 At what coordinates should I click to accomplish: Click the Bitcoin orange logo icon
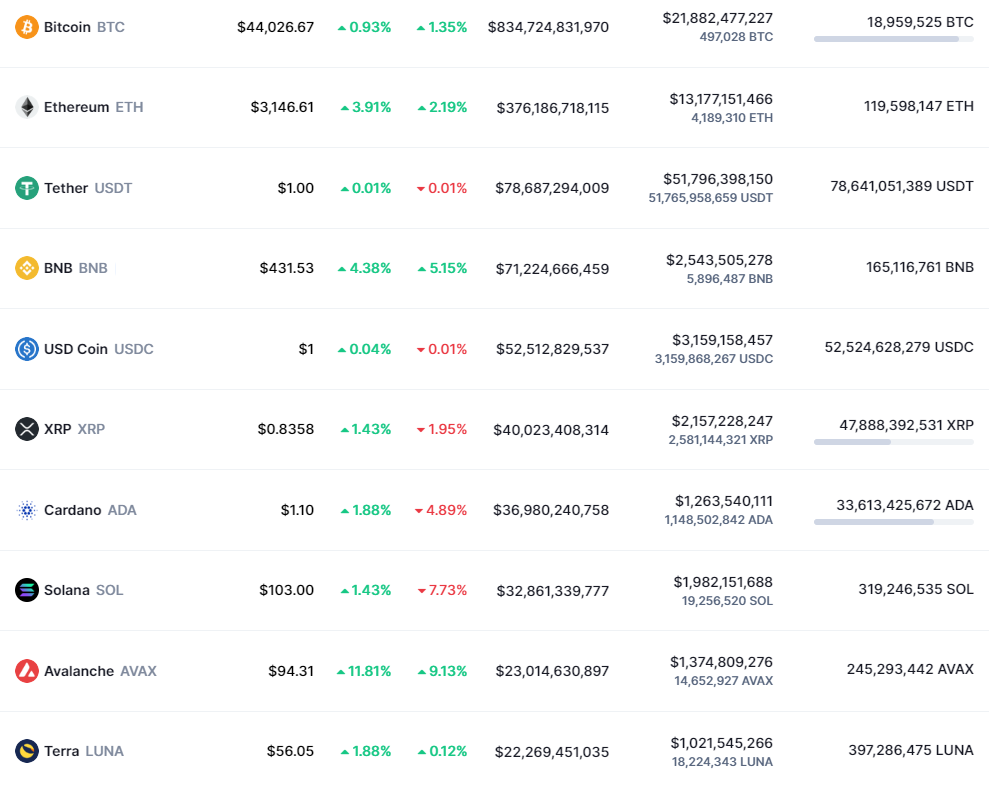[x=26, y=27]
